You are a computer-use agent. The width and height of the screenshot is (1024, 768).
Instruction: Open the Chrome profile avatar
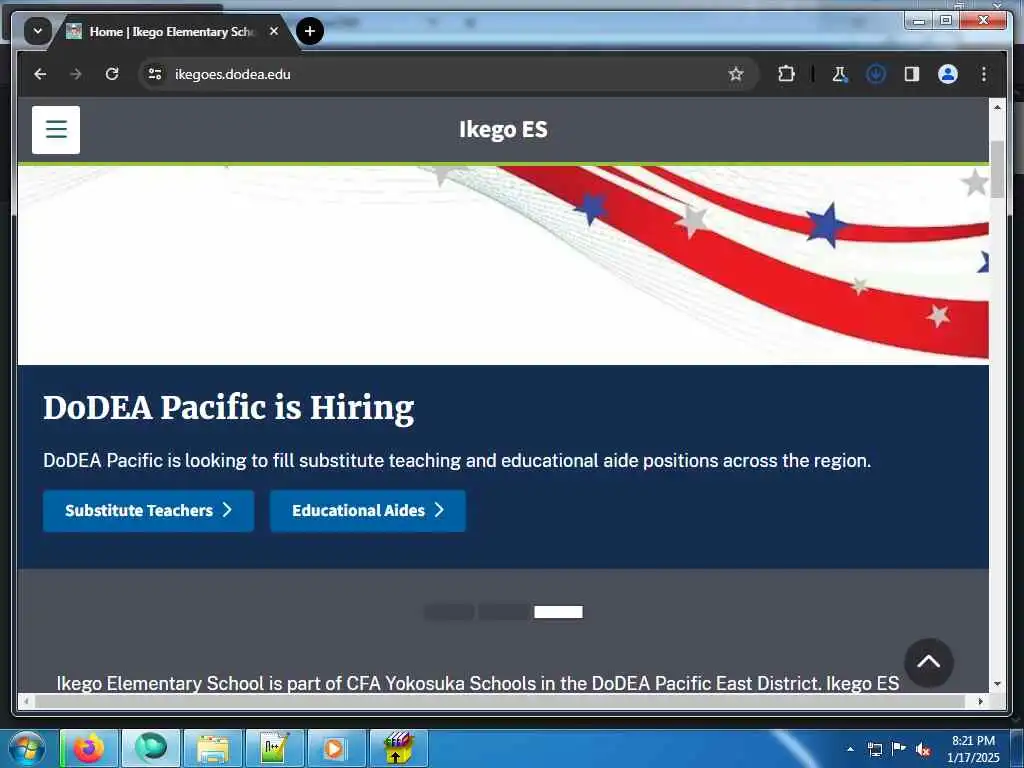click(x=948, y=74)
